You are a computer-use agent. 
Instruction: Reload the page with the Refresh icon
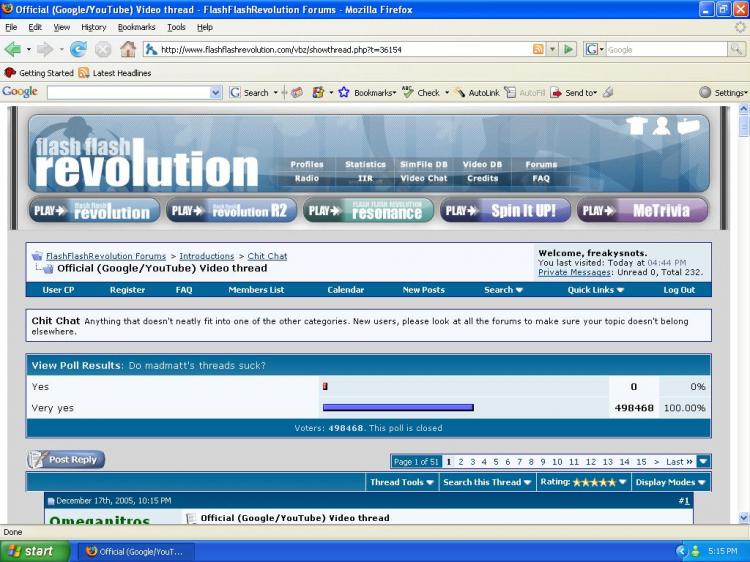pos(78,49)
